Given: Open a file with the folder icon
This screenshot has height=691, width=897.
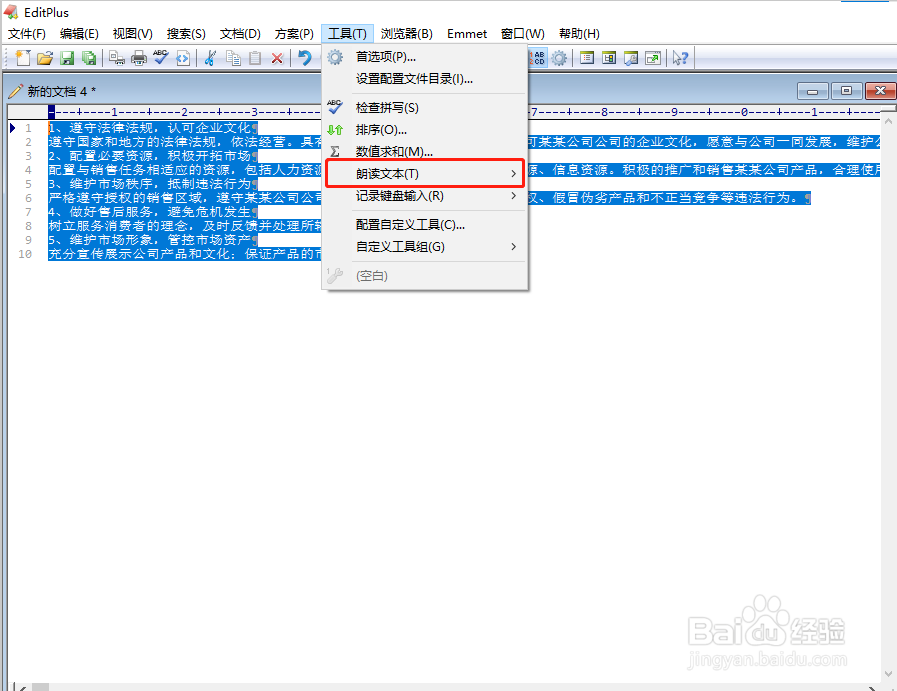Looking at the screenshot, I should click(x=44, y=58).
